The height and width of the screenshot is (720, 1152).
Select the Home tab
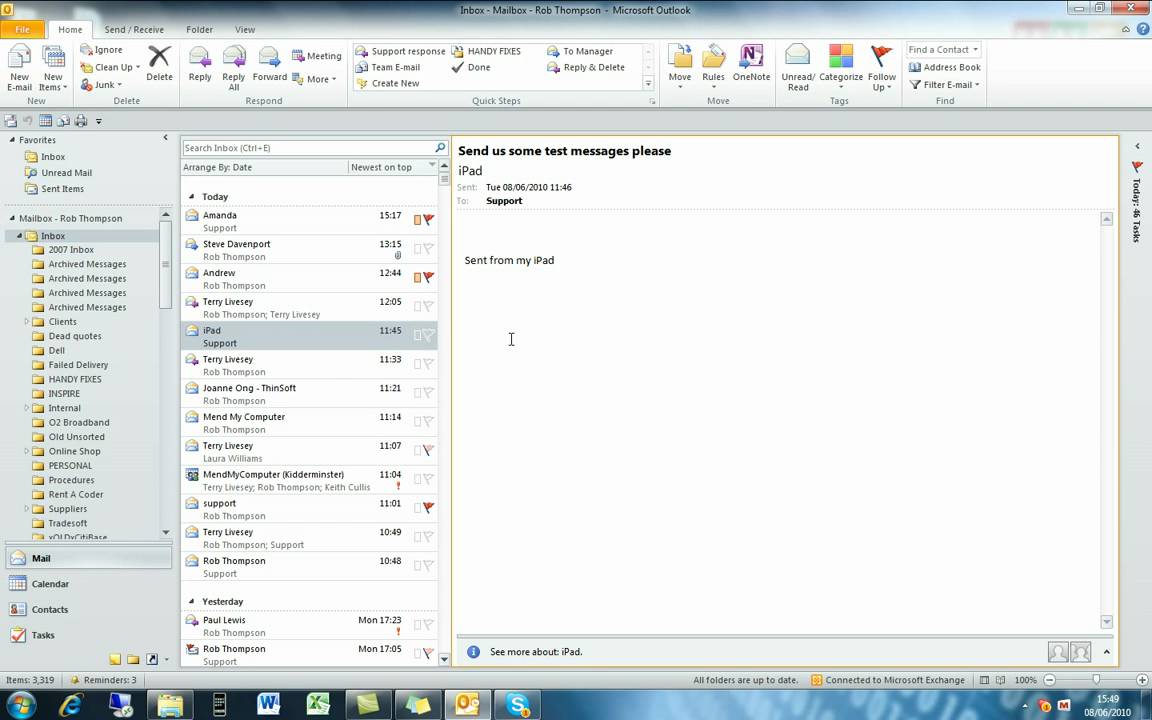[71, 29]
